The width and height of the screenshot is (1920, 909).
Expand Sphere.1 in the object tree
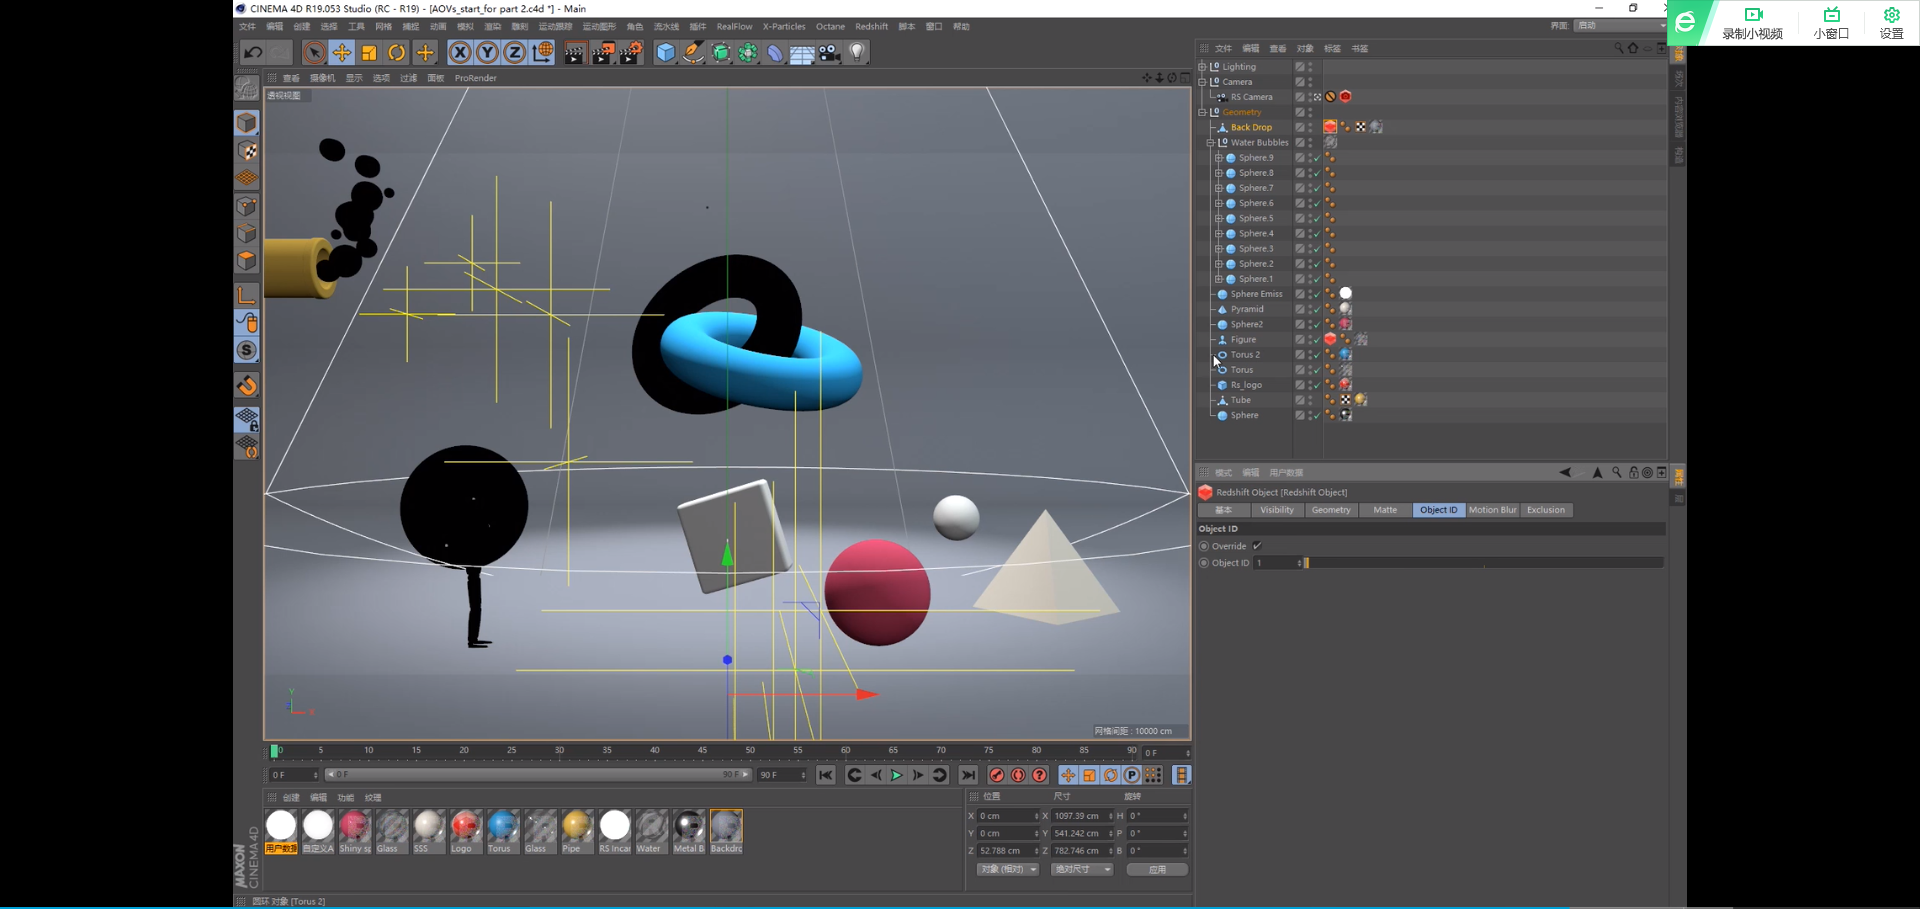point(1218,279)
